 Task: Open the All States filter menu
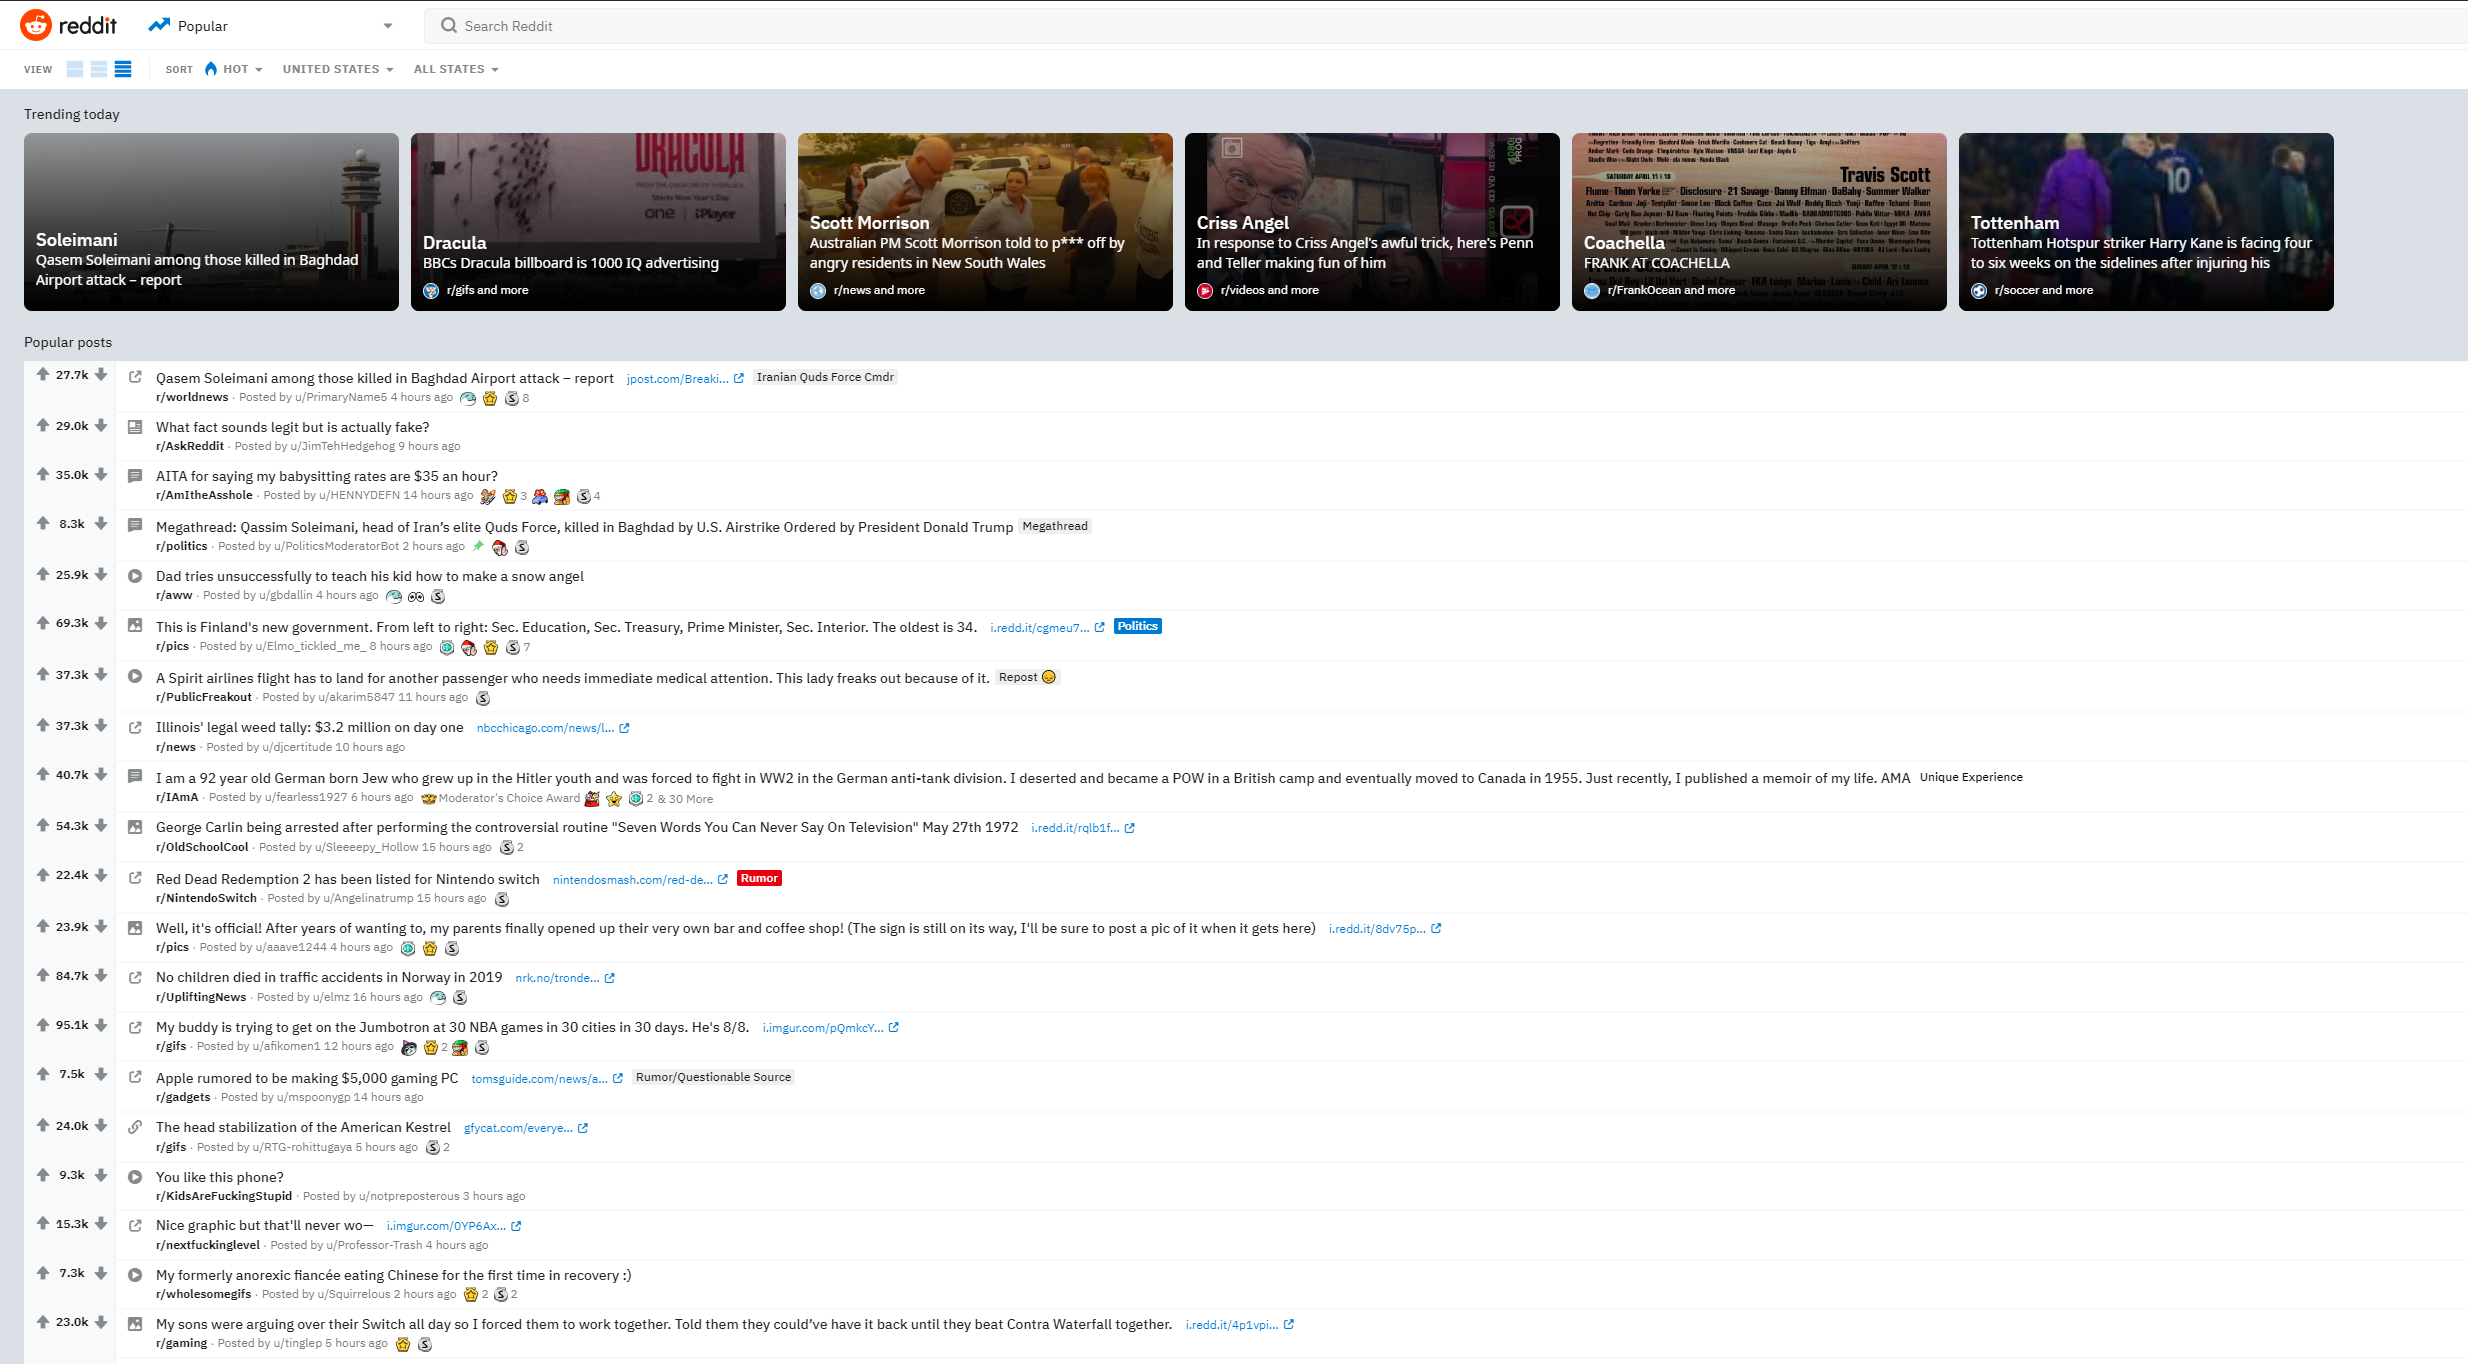point(456,69)
